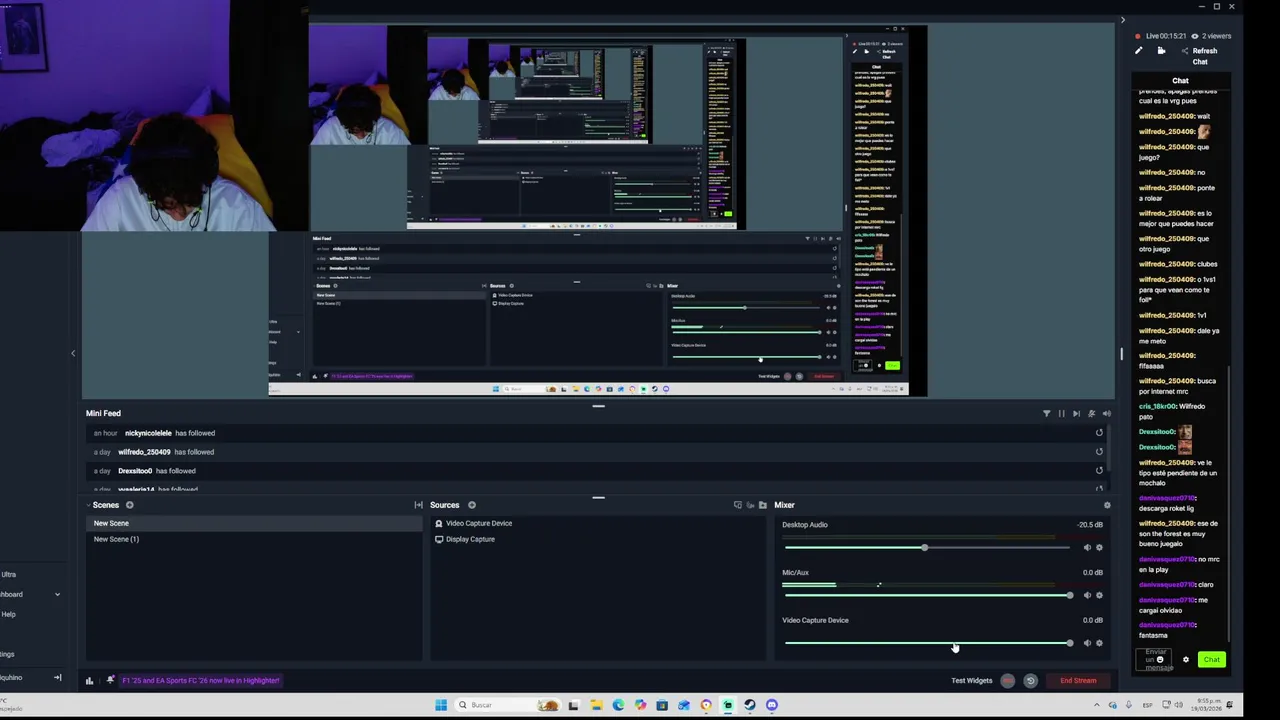Open Desktop Audio settings gear
The image size is (1280, 720).
[1099, 547]
